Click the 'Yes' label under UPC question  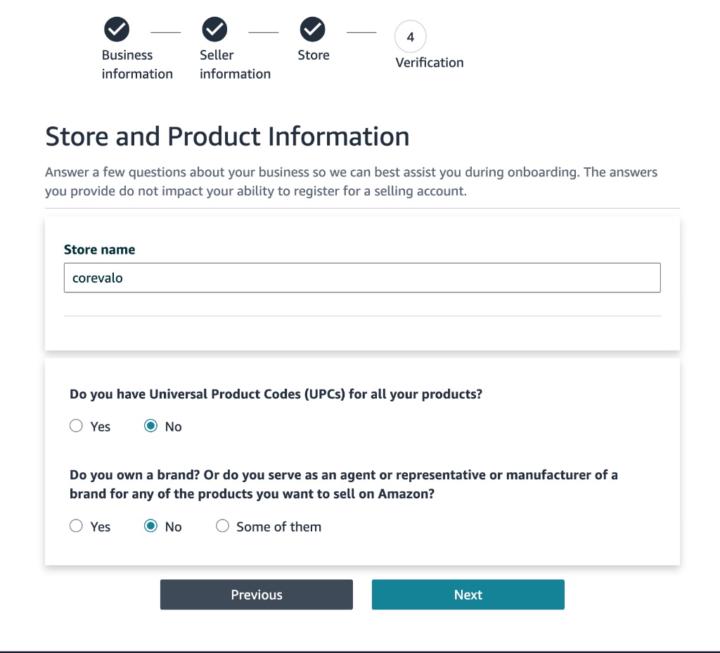coord(100,427)
